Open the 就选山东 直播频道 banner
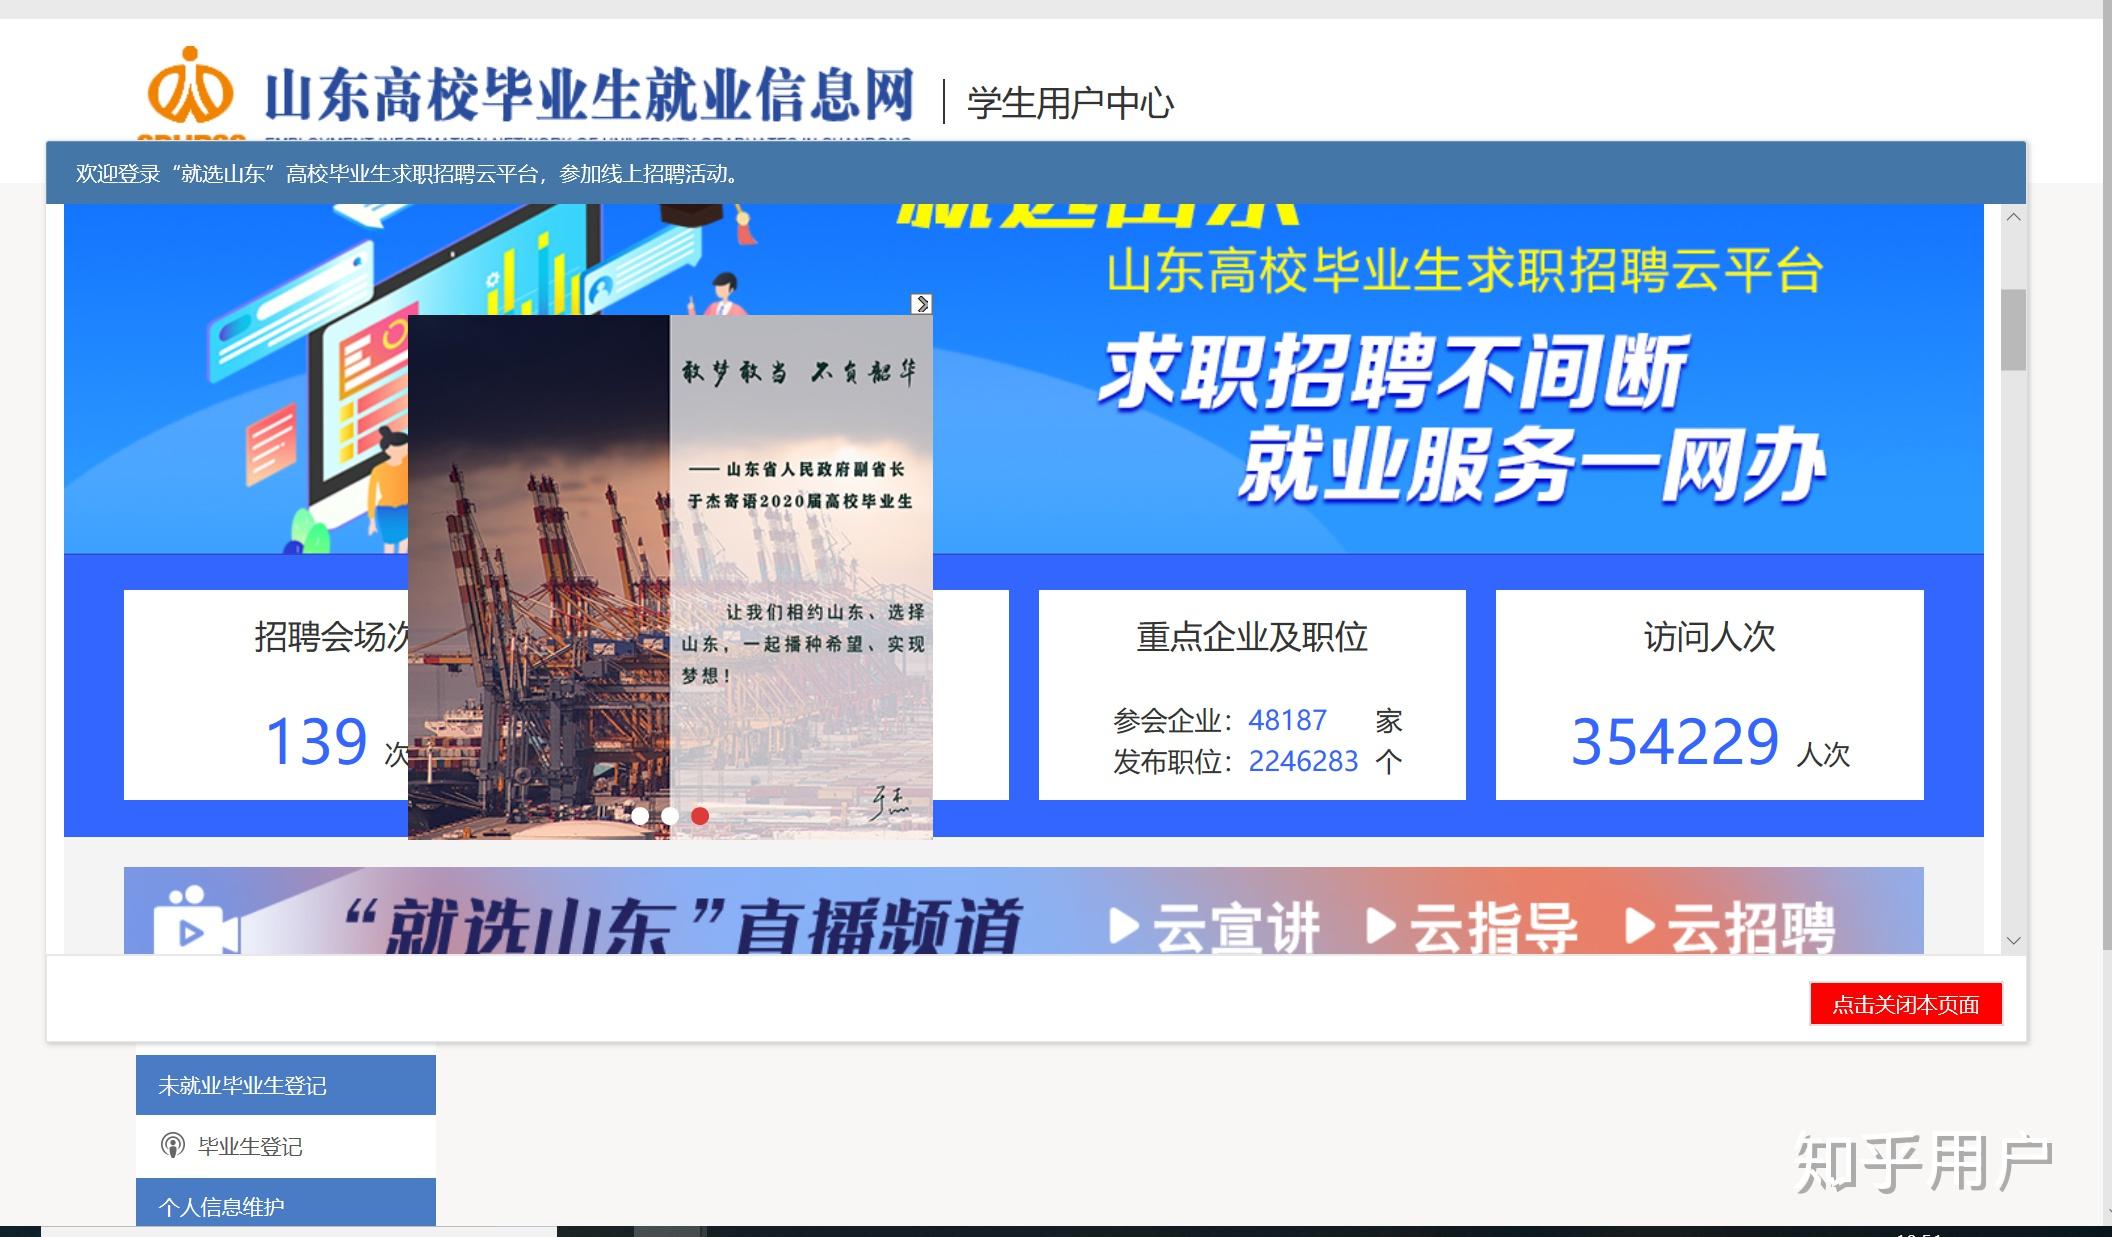The width and height of the screenshot is (2112, 1237). coord(1024,910)
